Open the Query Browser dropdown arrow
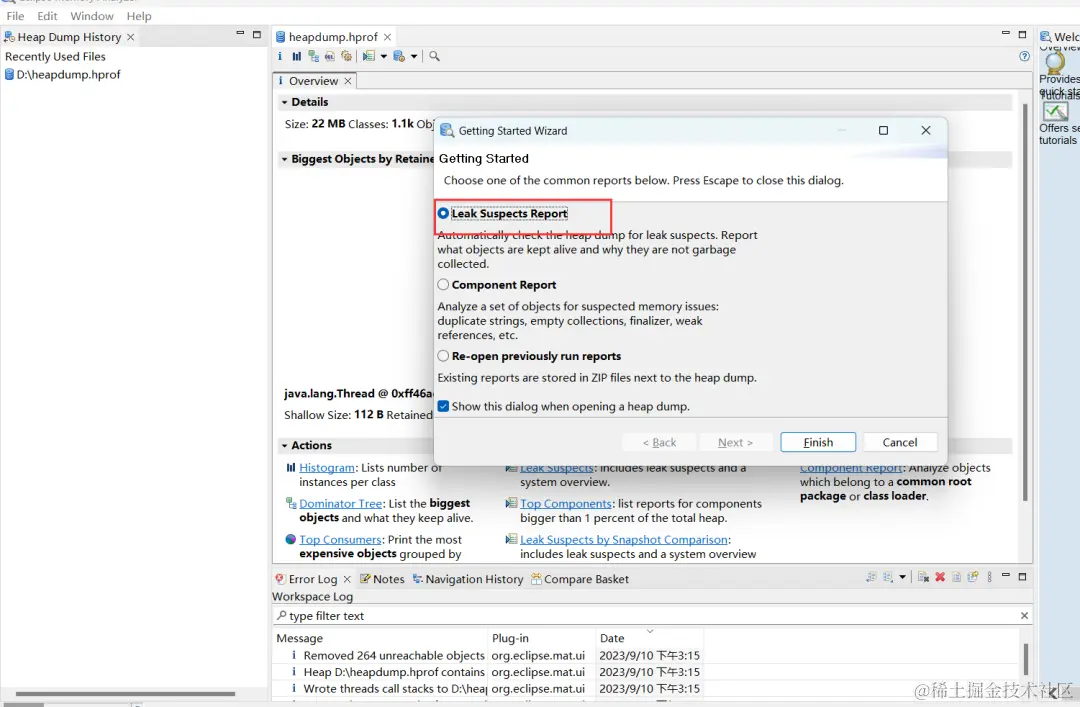Image resolution: width=1080 pixels, height=707 pixels. point(414,57)
